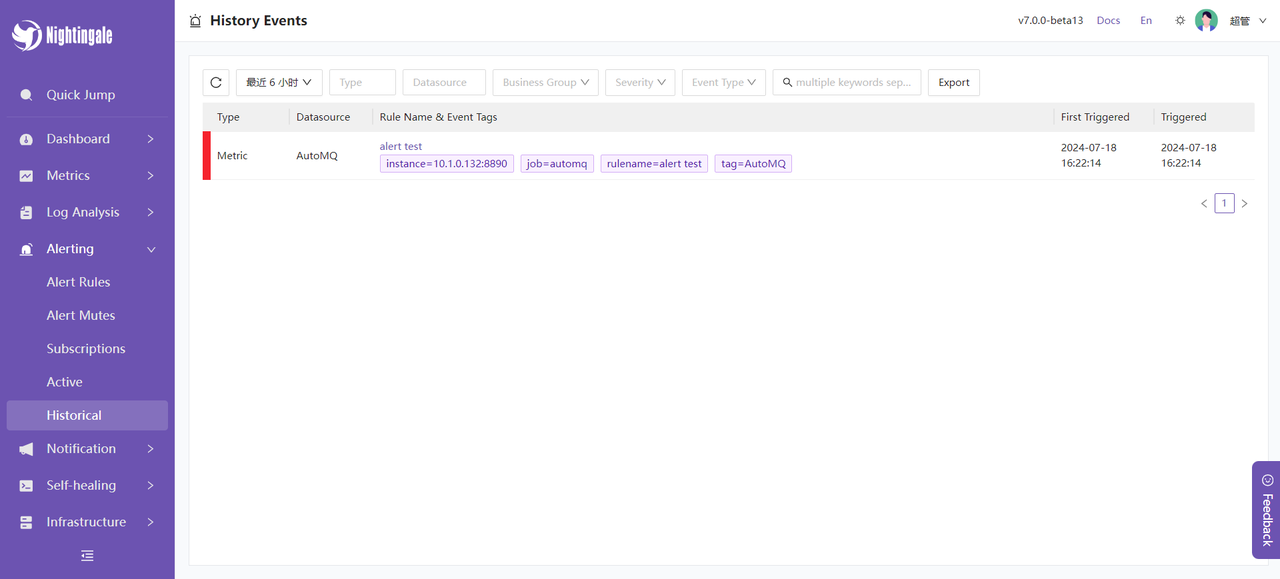
Task: Expand the Dashboard menu chevron
Action: click(x=151, y=139)
